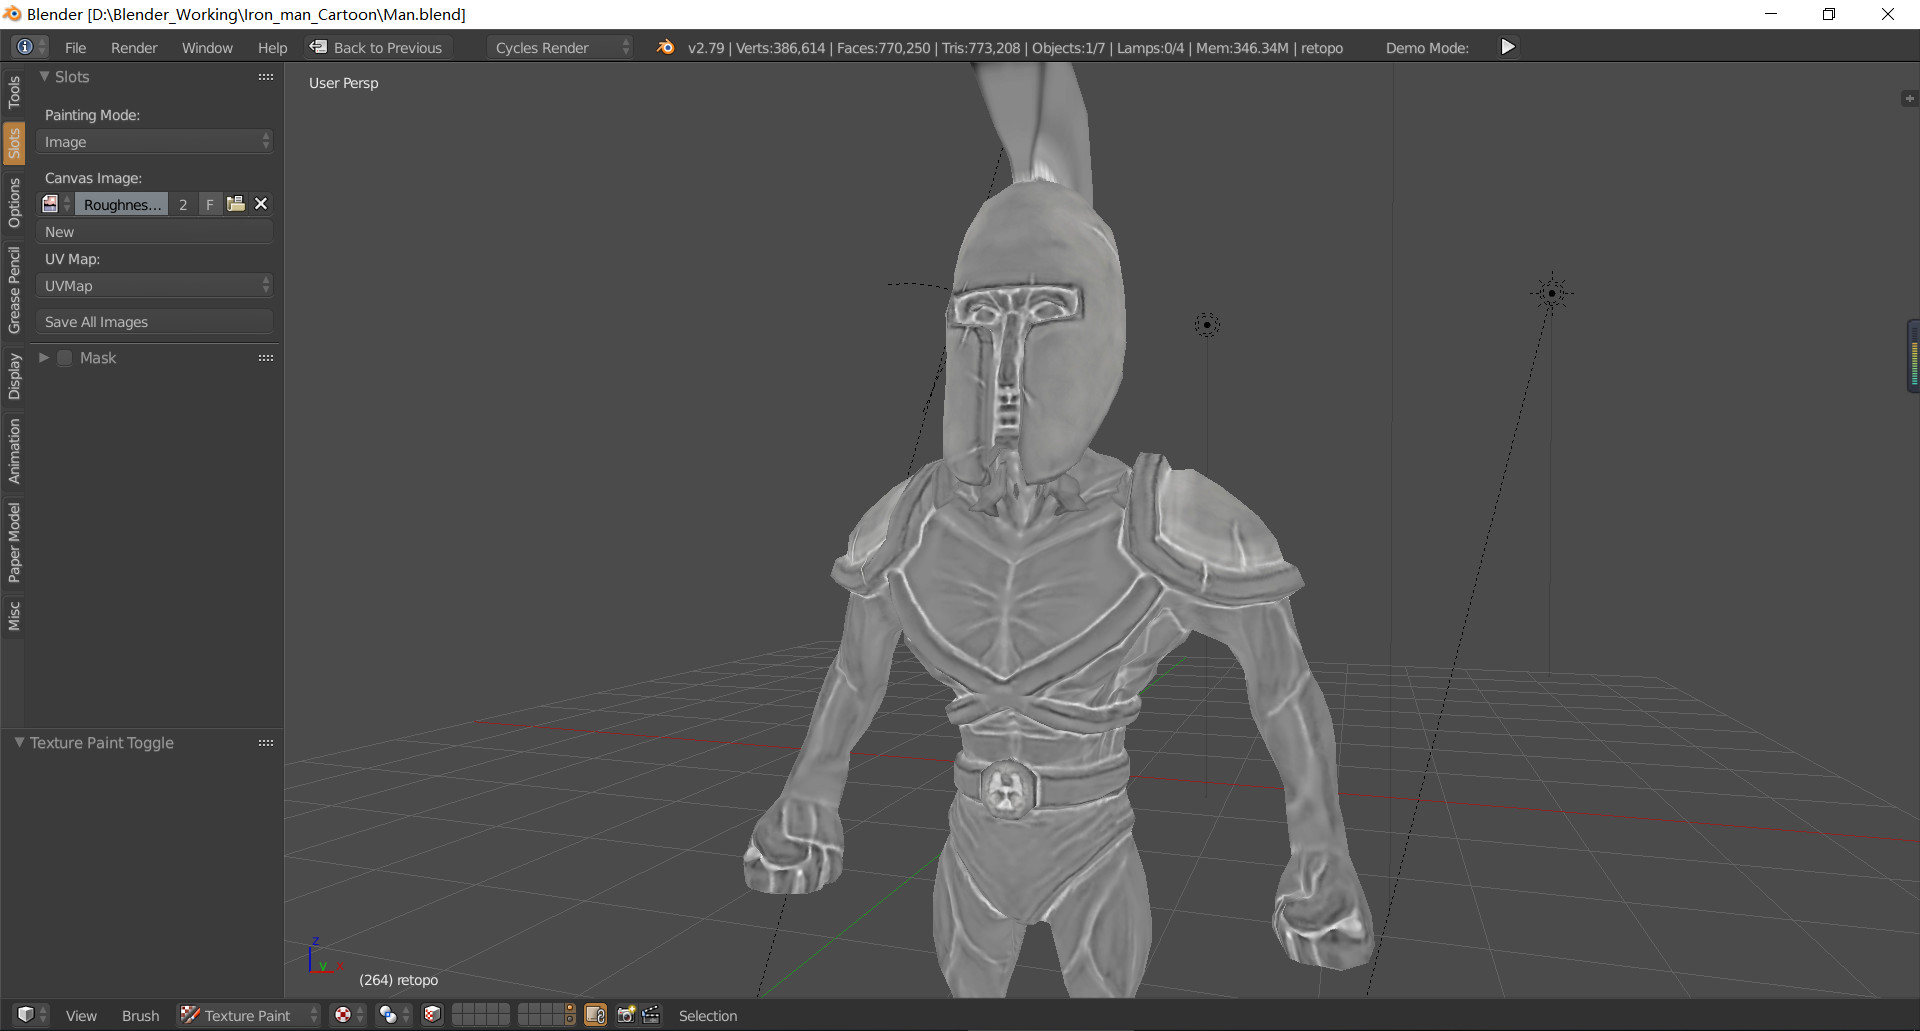
Task: Toggle the scene lock icon in header
Action: pos(597,1014)
